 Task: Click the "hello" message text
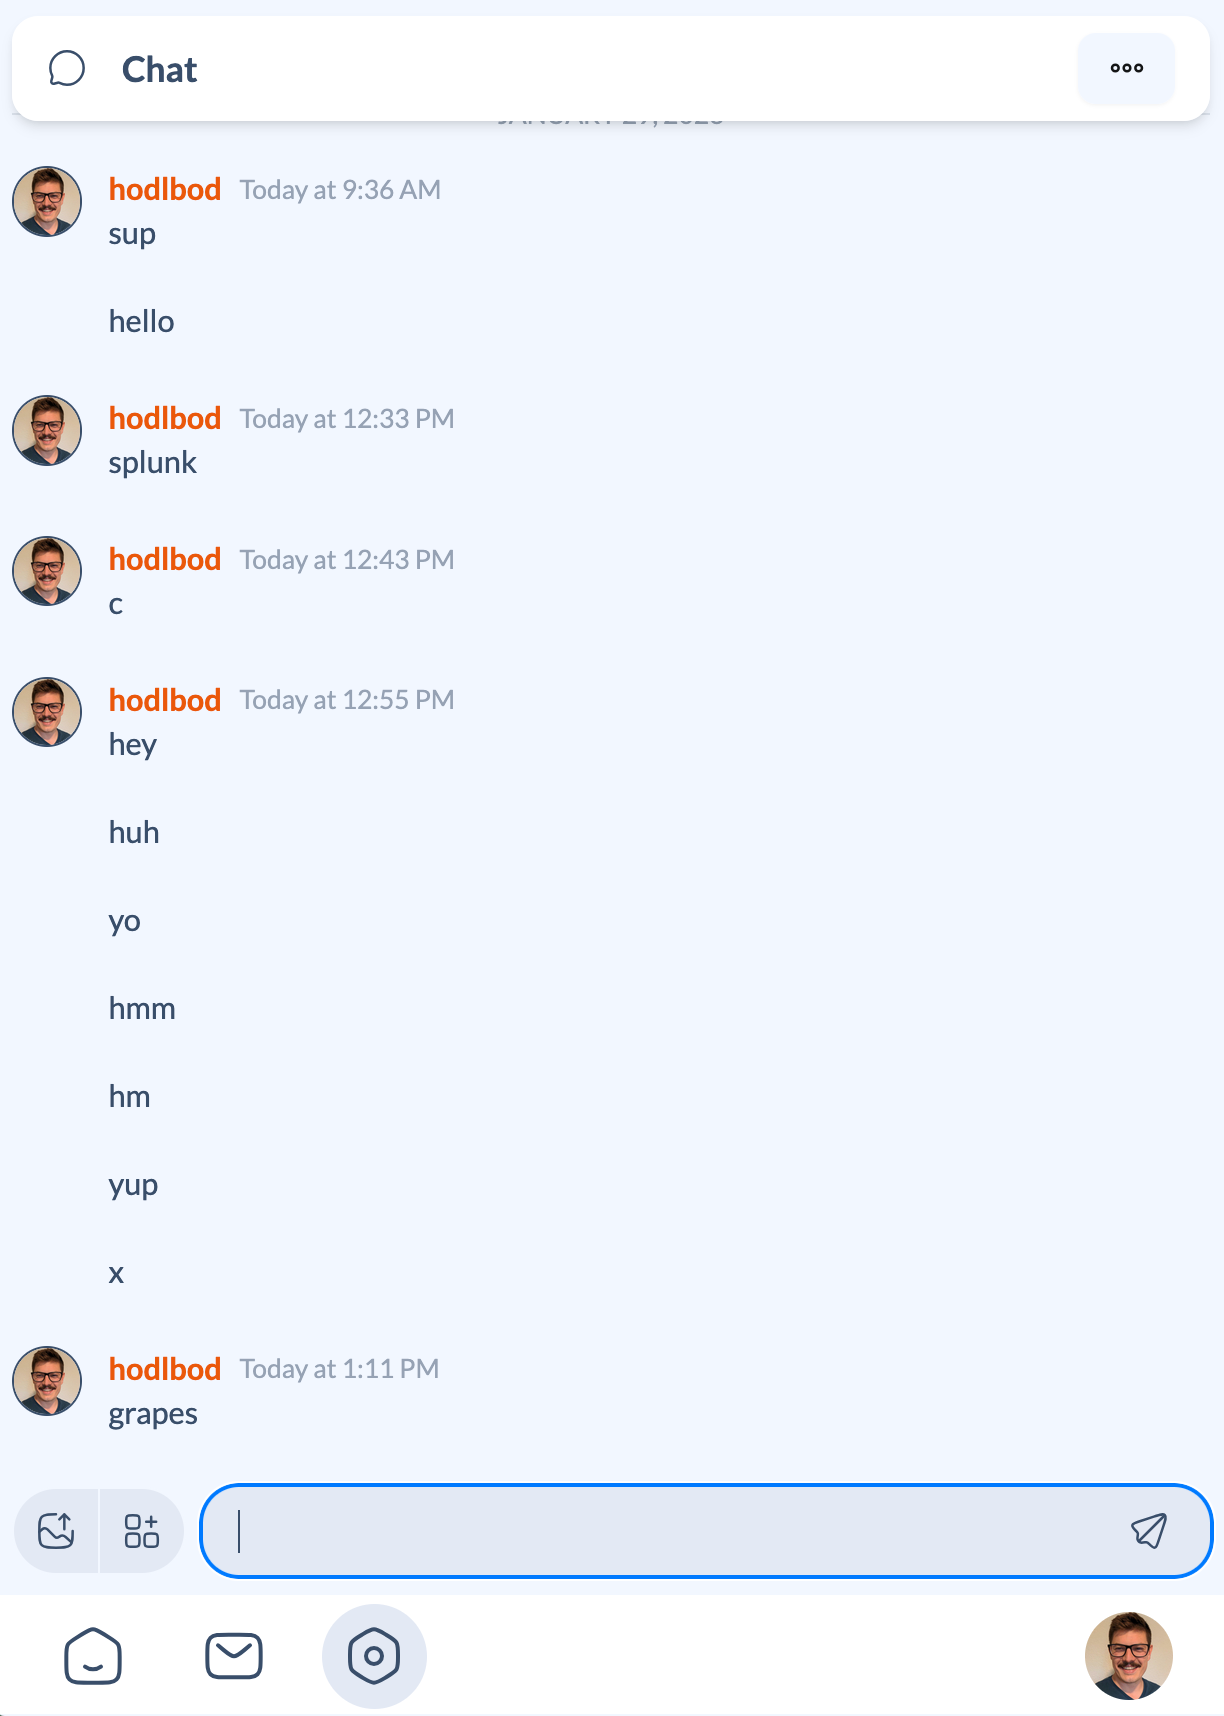[x=141, y=322]
